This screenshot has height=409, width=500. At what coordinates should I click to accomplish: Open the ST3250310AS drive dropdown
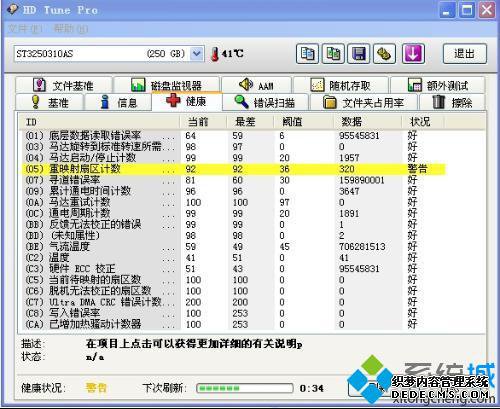click(197, 54)
